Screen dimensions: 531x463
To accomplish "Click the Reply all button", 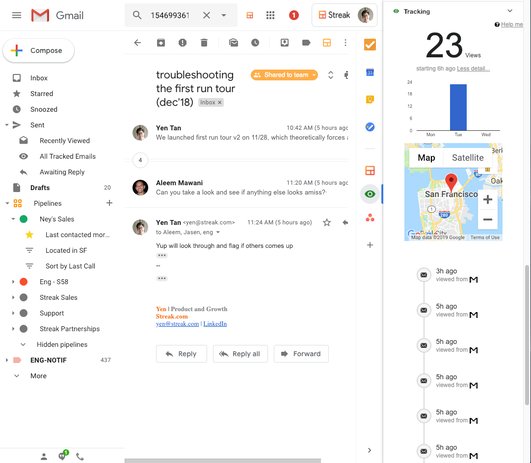I will click(x=240, y=354).
